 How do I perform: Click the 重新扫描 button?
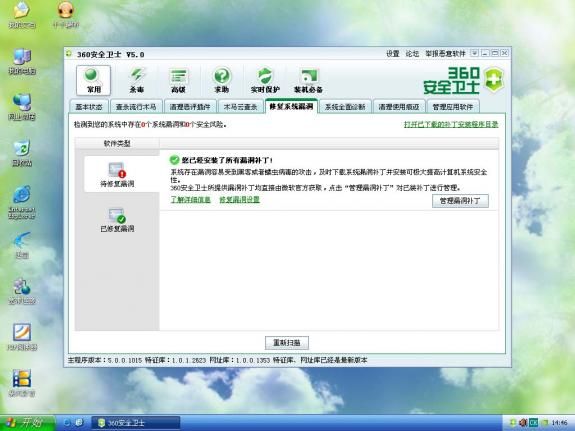pos(287,343)
